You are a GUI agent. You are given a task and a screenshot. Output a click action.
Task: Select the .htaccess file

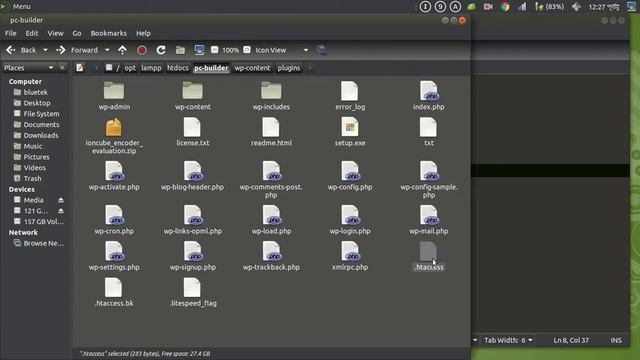(x=429, y=256)
